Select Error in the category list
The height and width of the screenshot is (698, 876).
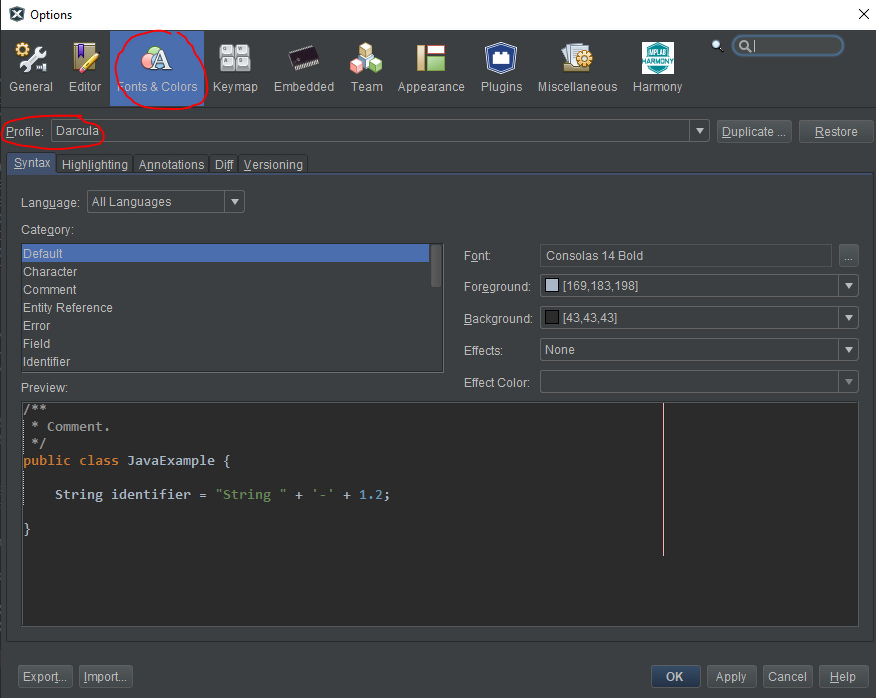[x=225, y=325]
